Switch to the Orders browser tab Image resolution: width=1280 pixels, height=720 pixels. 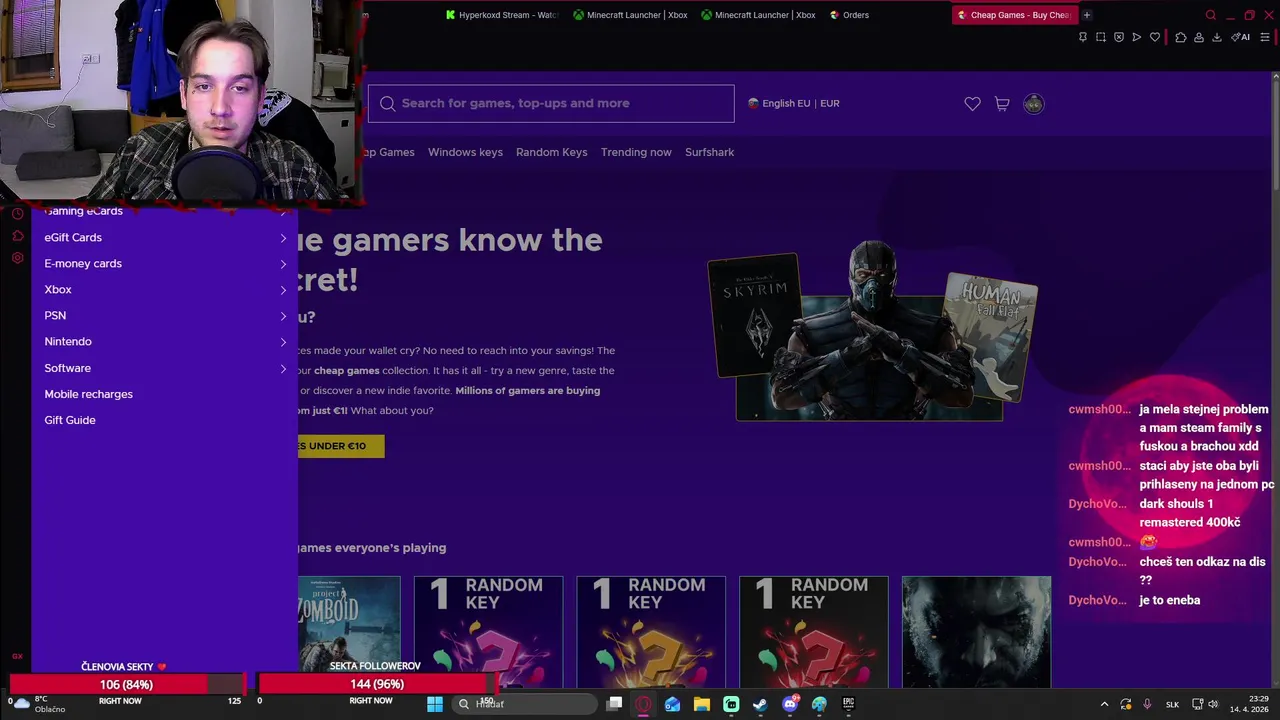click(x=849, y=15)
